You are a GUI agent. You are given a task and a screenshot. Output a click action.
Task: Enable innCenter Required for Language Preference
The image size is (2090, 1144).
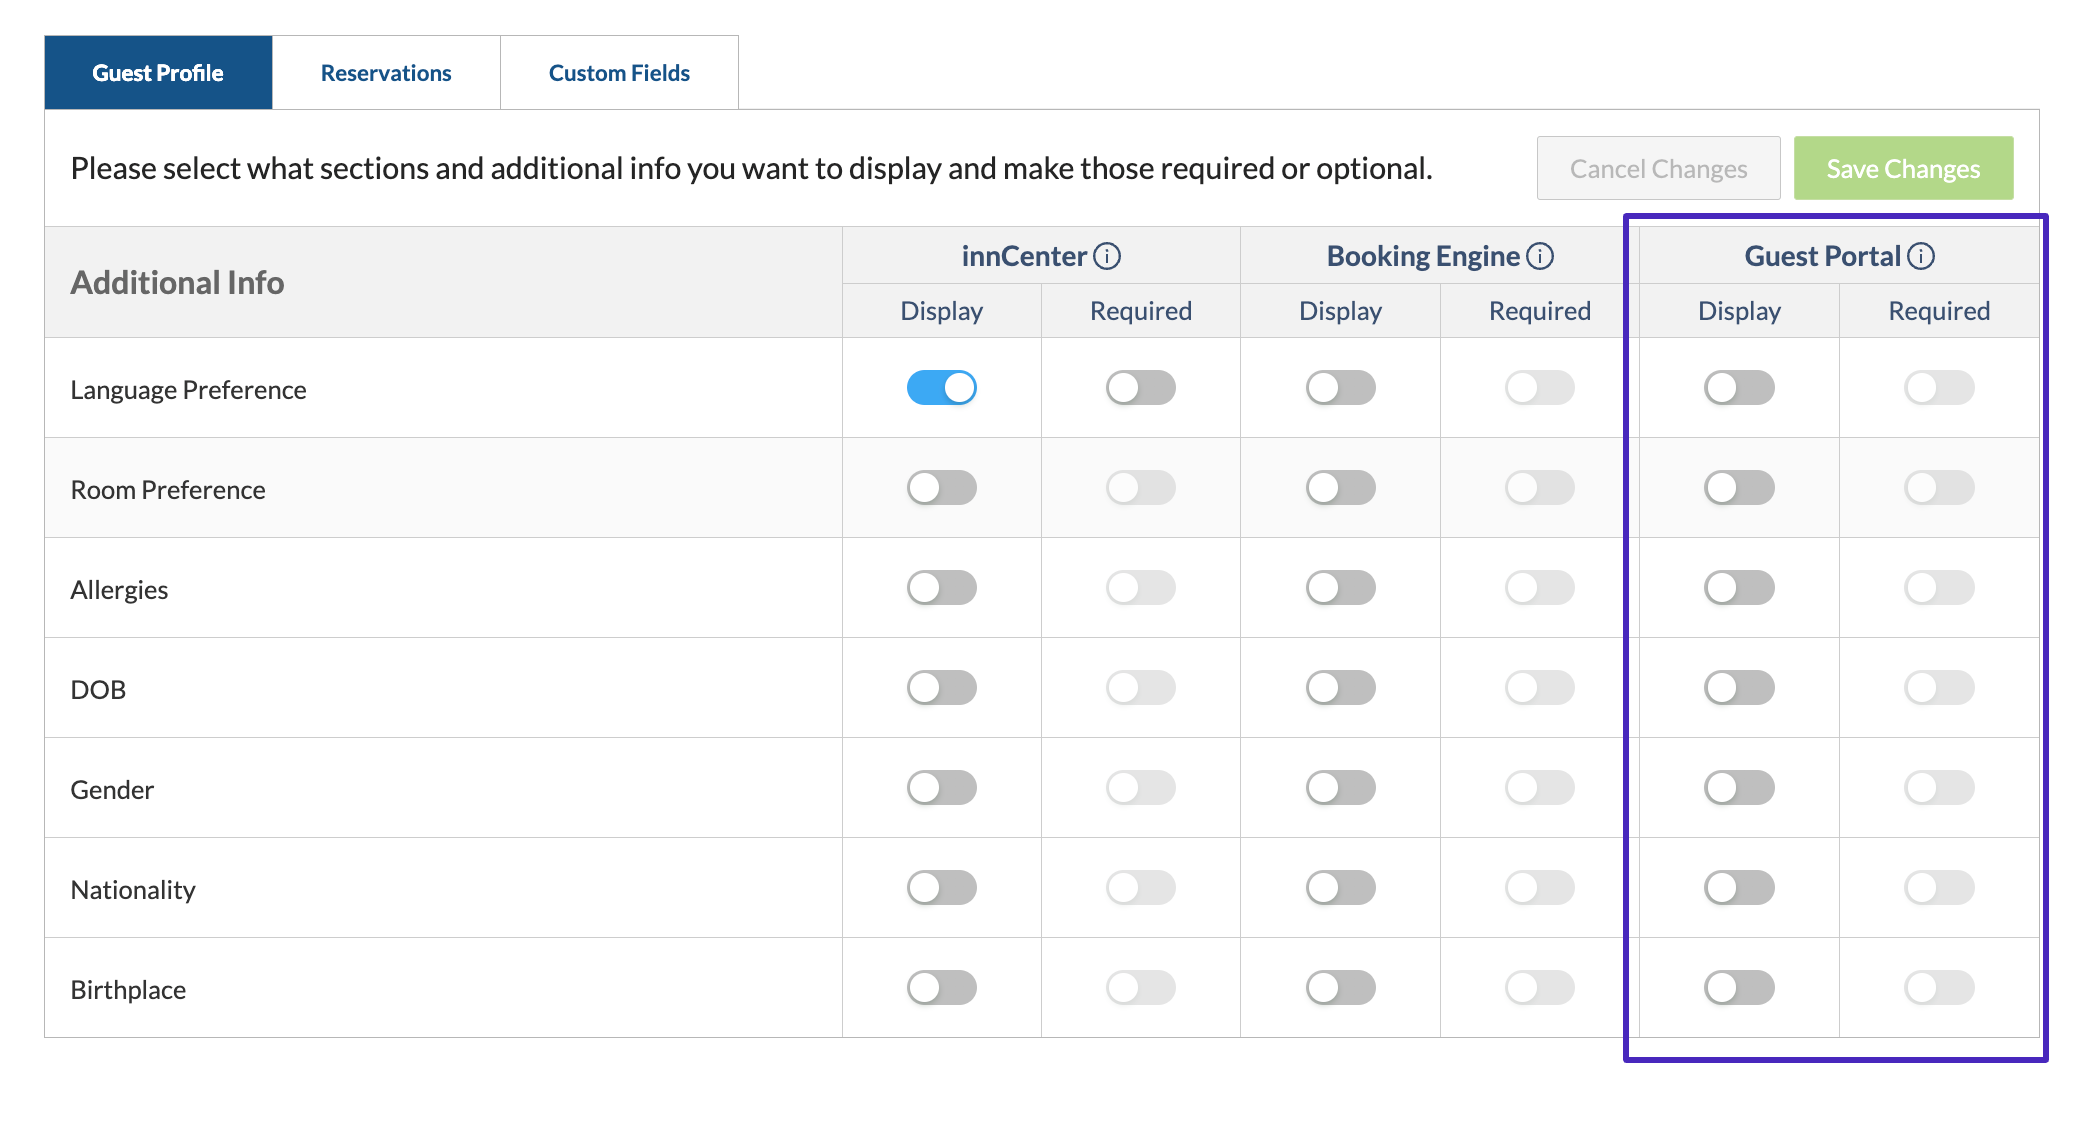[x=1140, y=388]
